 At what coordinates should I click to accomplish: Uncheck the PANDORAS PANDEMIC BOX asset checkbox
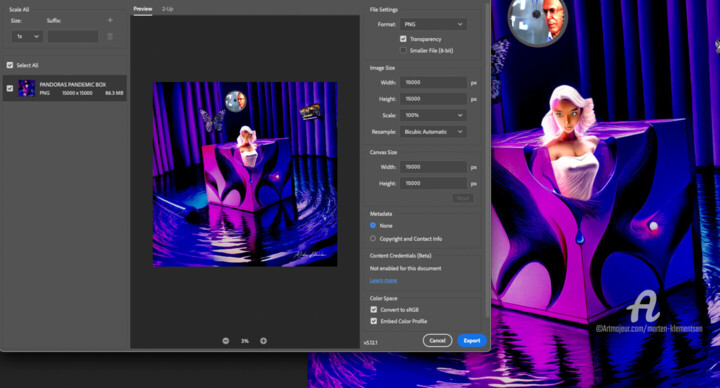click(x=10, y=88)
